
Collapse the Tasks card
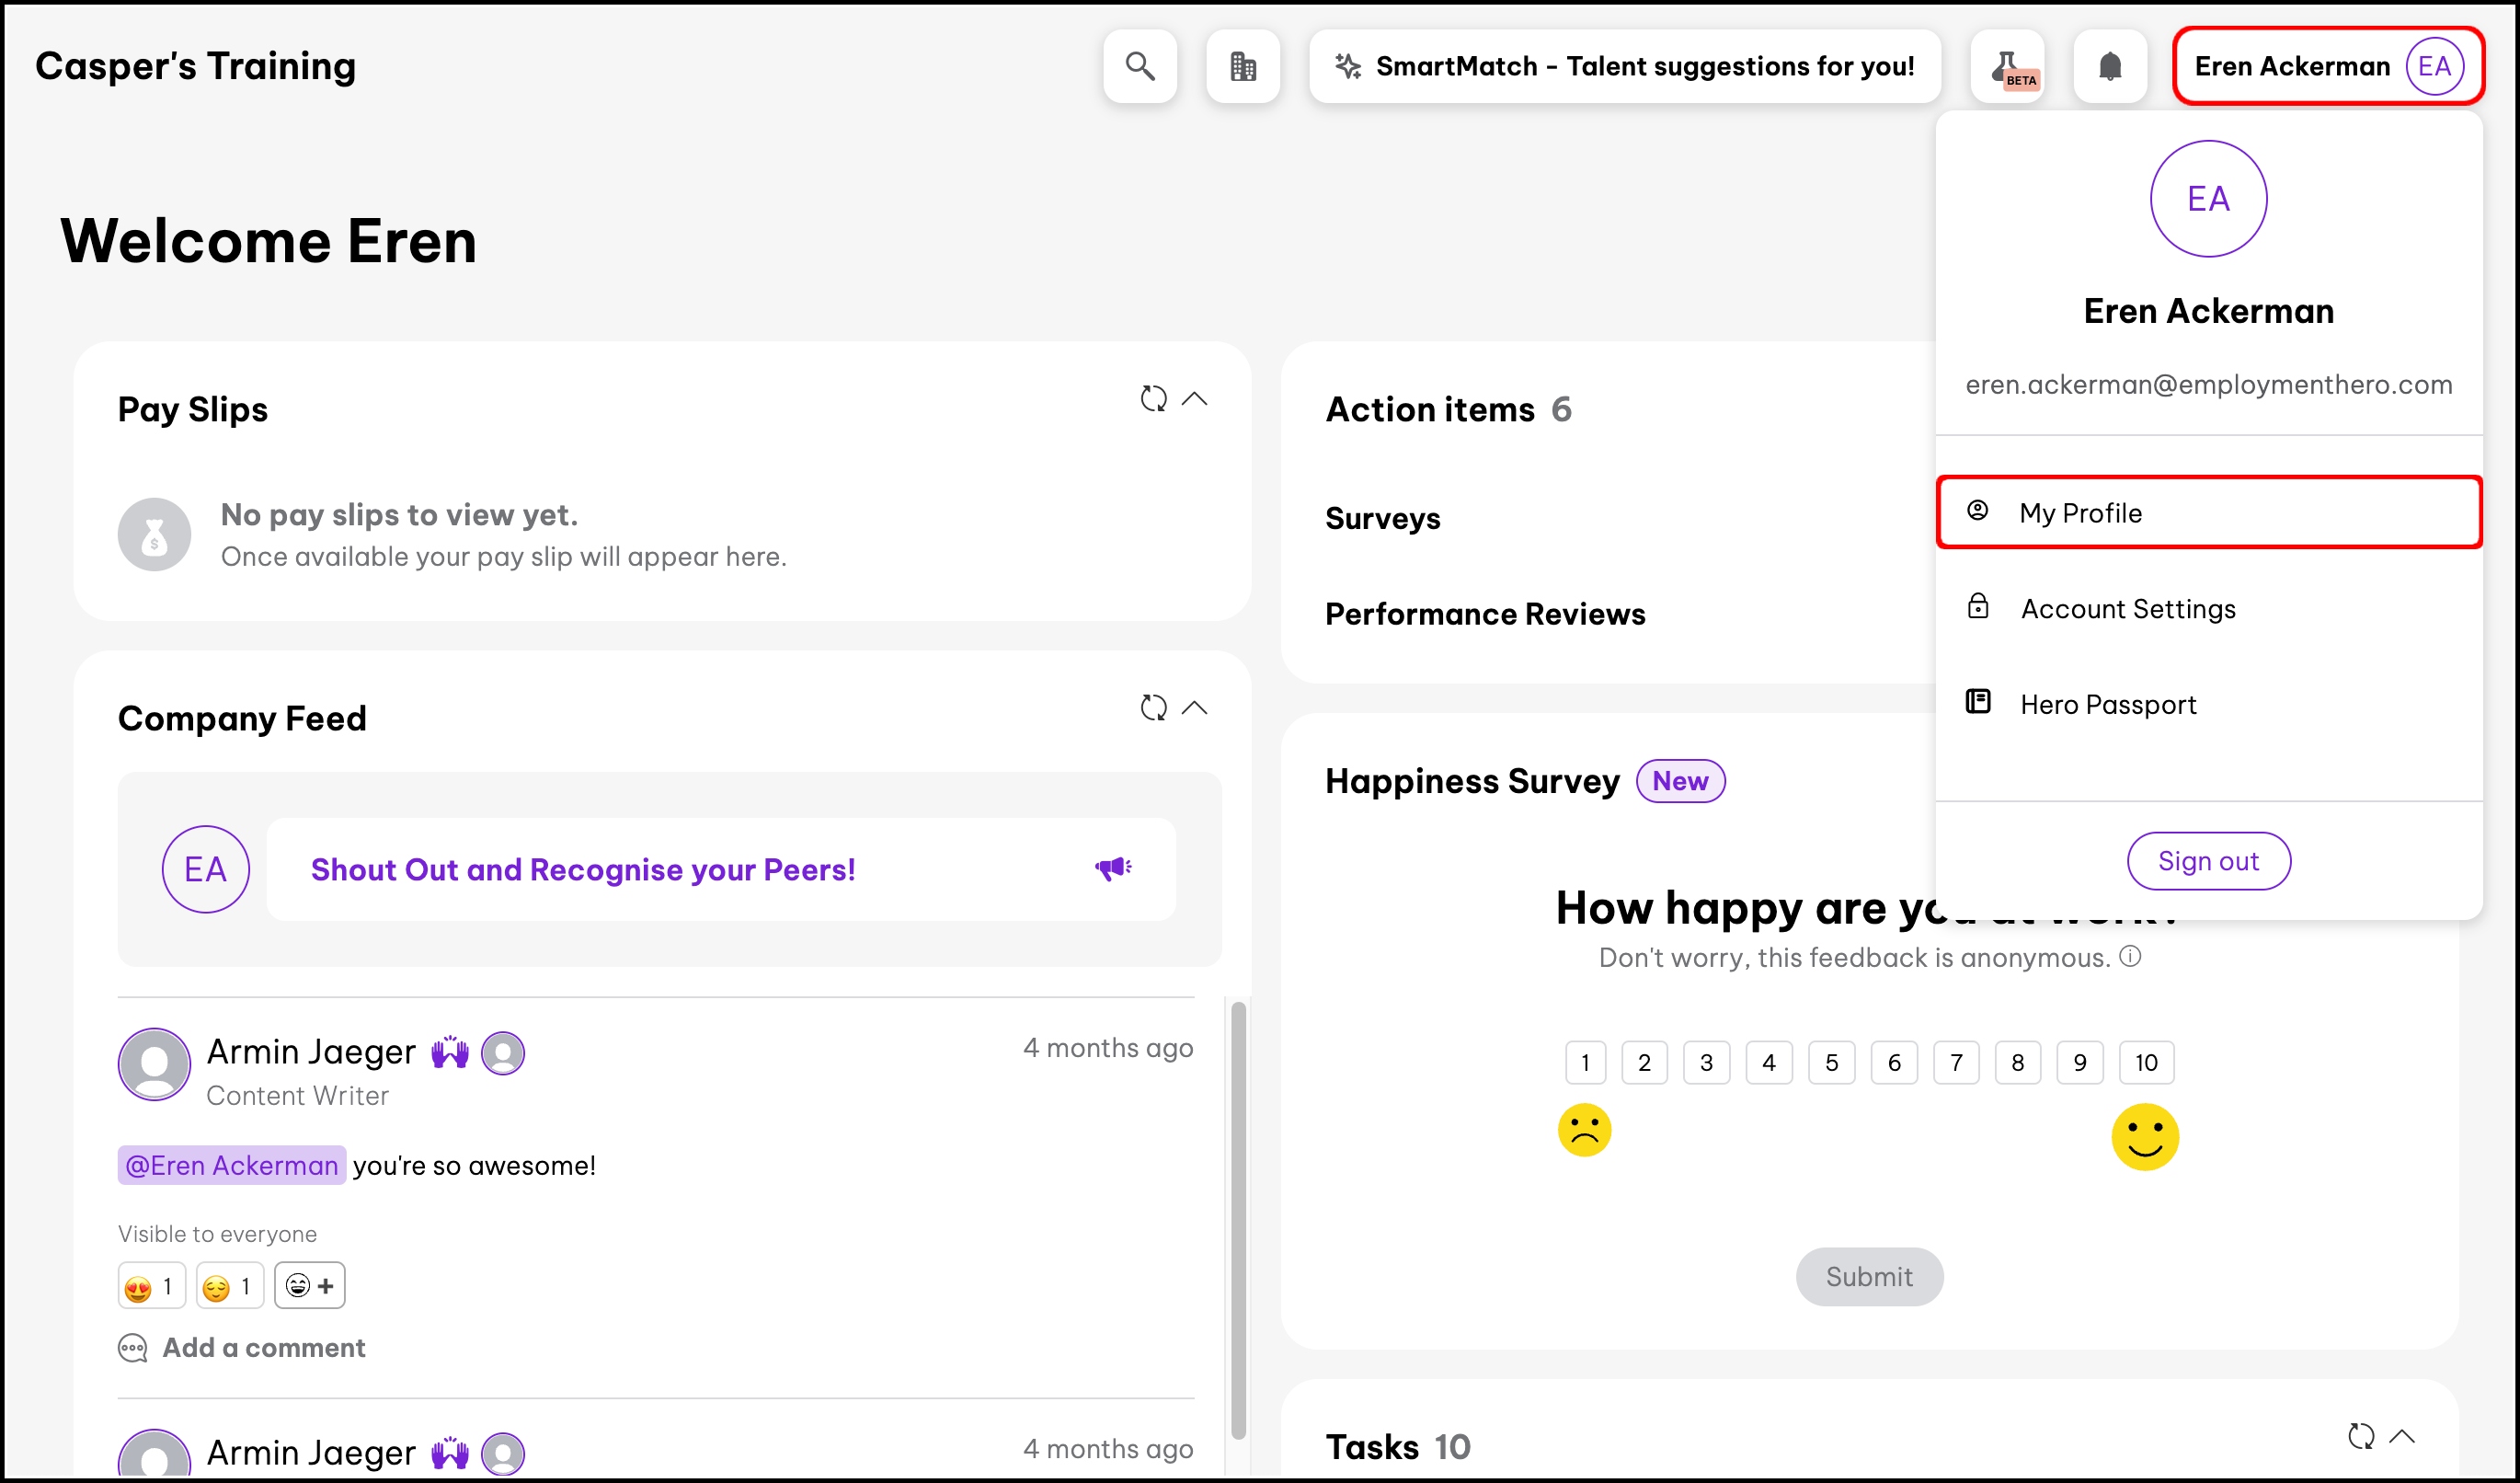coord(2402,1436)
